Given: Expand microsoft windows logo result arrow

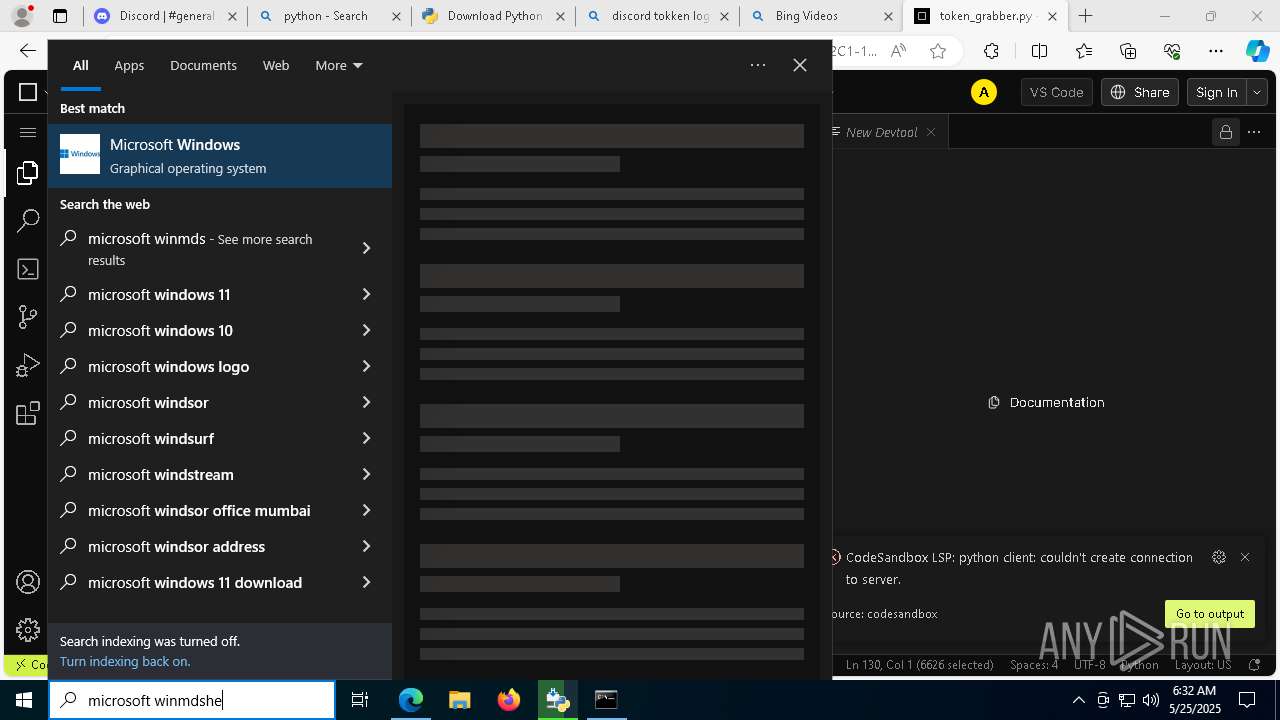Looking at the screenshot, I should [x=366, y=366].
